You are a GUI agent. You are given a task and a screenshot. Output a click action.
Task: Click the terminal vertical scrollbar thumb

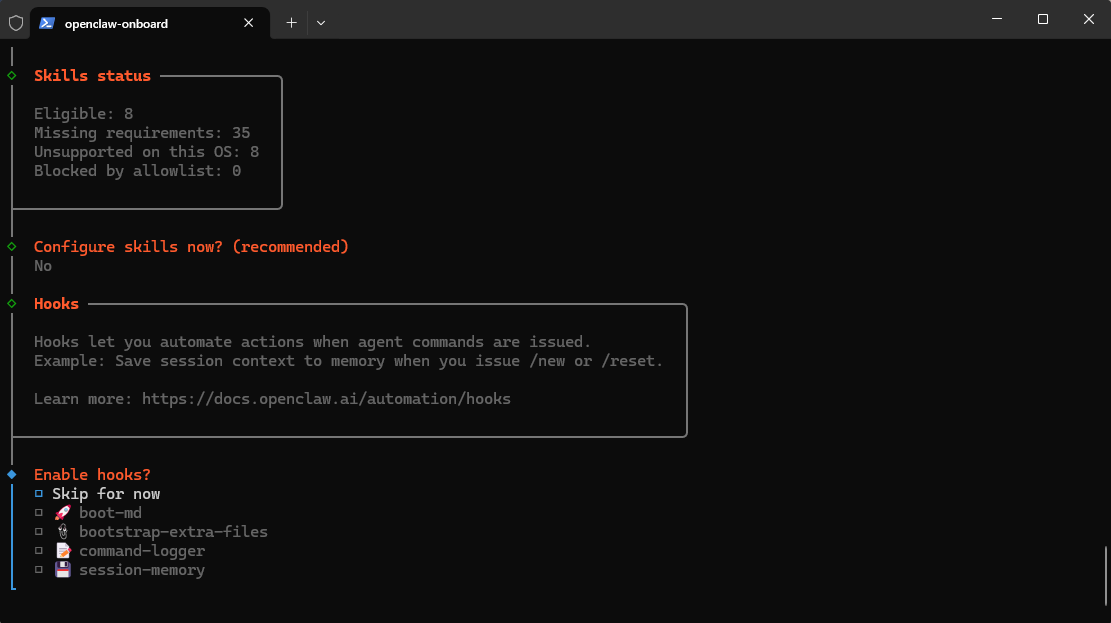[x=1105, y=575]
